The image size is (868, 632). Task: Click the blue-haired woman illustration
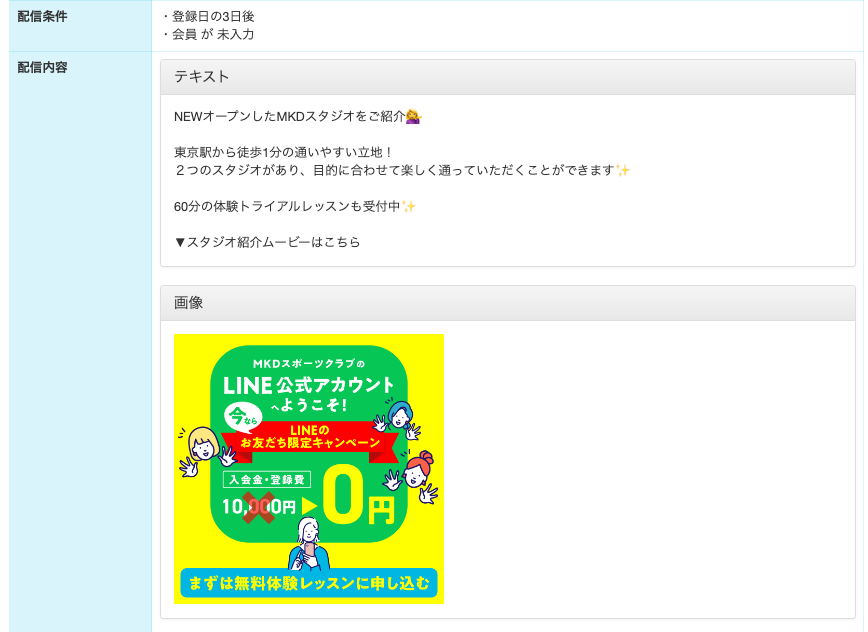pyautogui.click(x=398, y=419)
